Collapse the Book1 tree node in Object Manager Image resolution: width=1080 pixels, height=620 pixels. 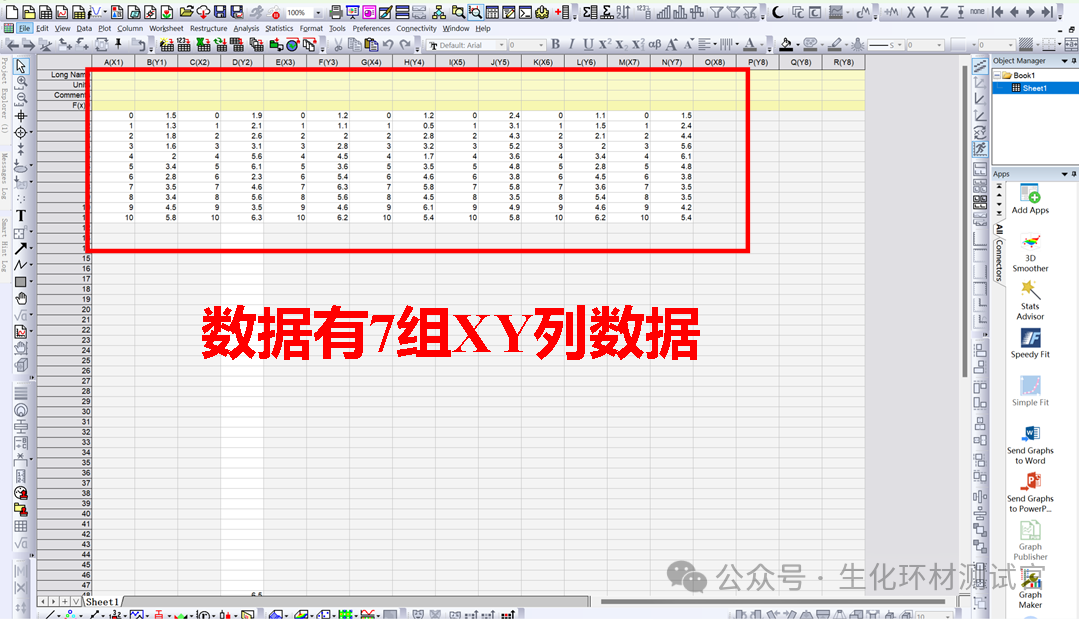click(x=997, y=75)
